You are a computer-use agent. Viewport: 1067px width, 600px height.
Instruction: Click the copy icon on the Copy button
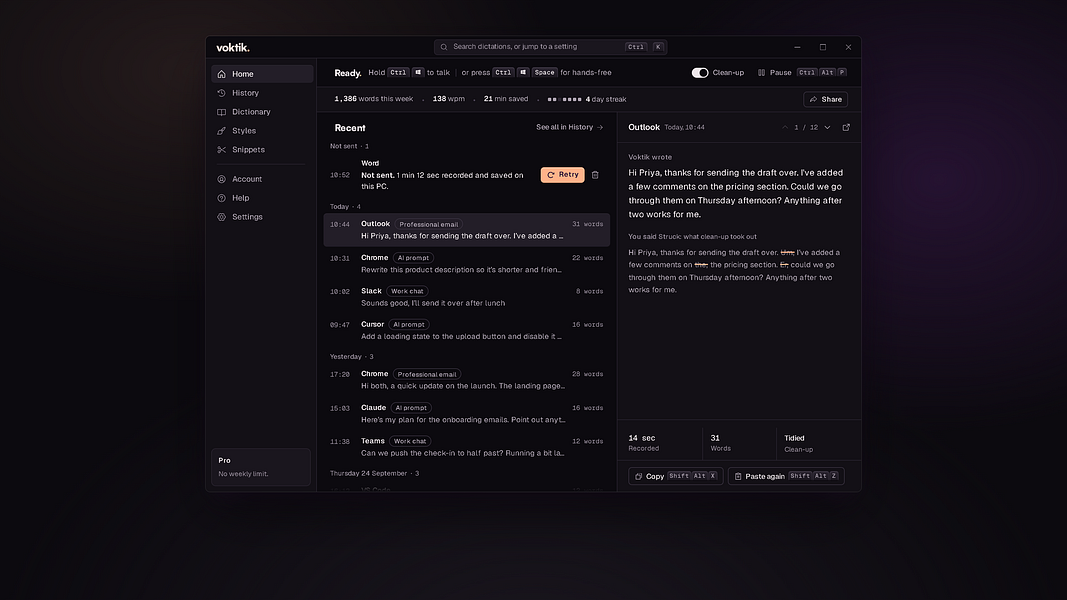pos(638,476)
